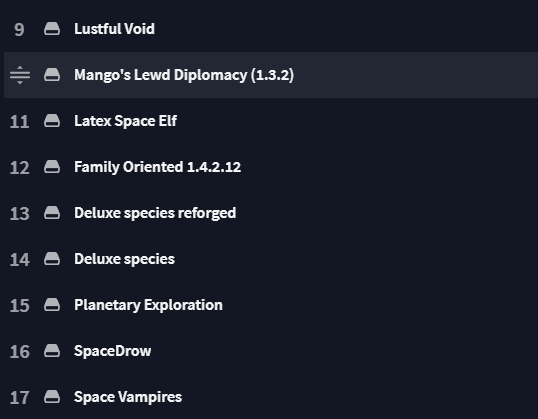Viewport: 538px width, 419px height.
Task: Click the drive icon beside Lustful Void
Action: [x=52, y=29]
